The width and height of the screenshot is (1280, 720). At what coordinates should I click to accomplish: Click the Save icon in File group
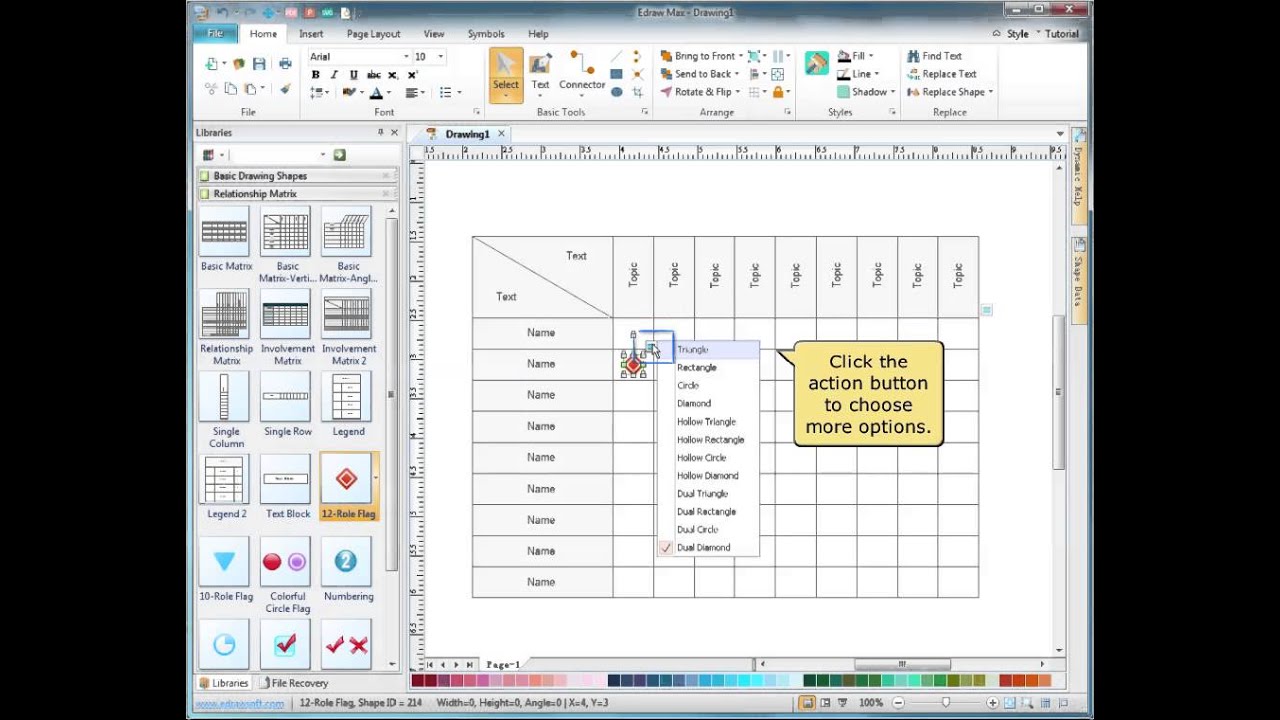259,64
